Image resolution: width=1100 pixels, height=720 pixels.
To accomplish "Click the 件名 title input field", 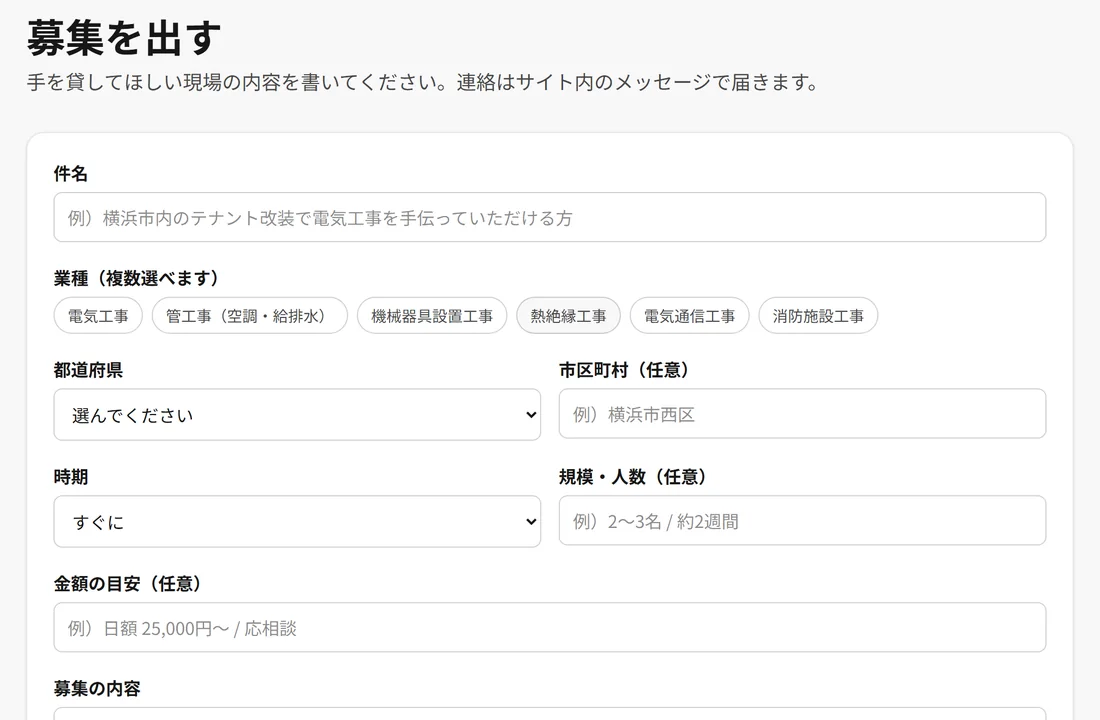I will 549,218.
